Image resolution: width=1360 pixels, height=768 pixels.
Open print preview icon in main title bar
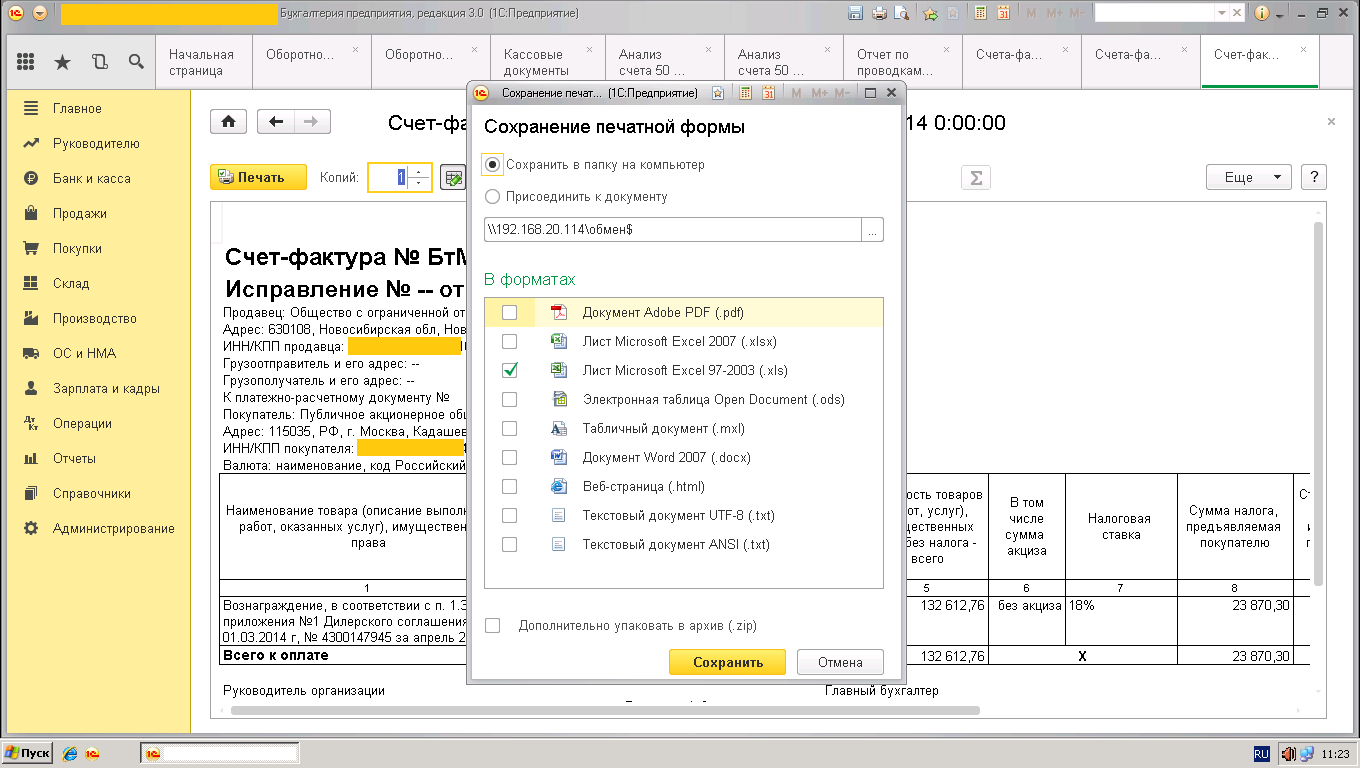(902, 13)
